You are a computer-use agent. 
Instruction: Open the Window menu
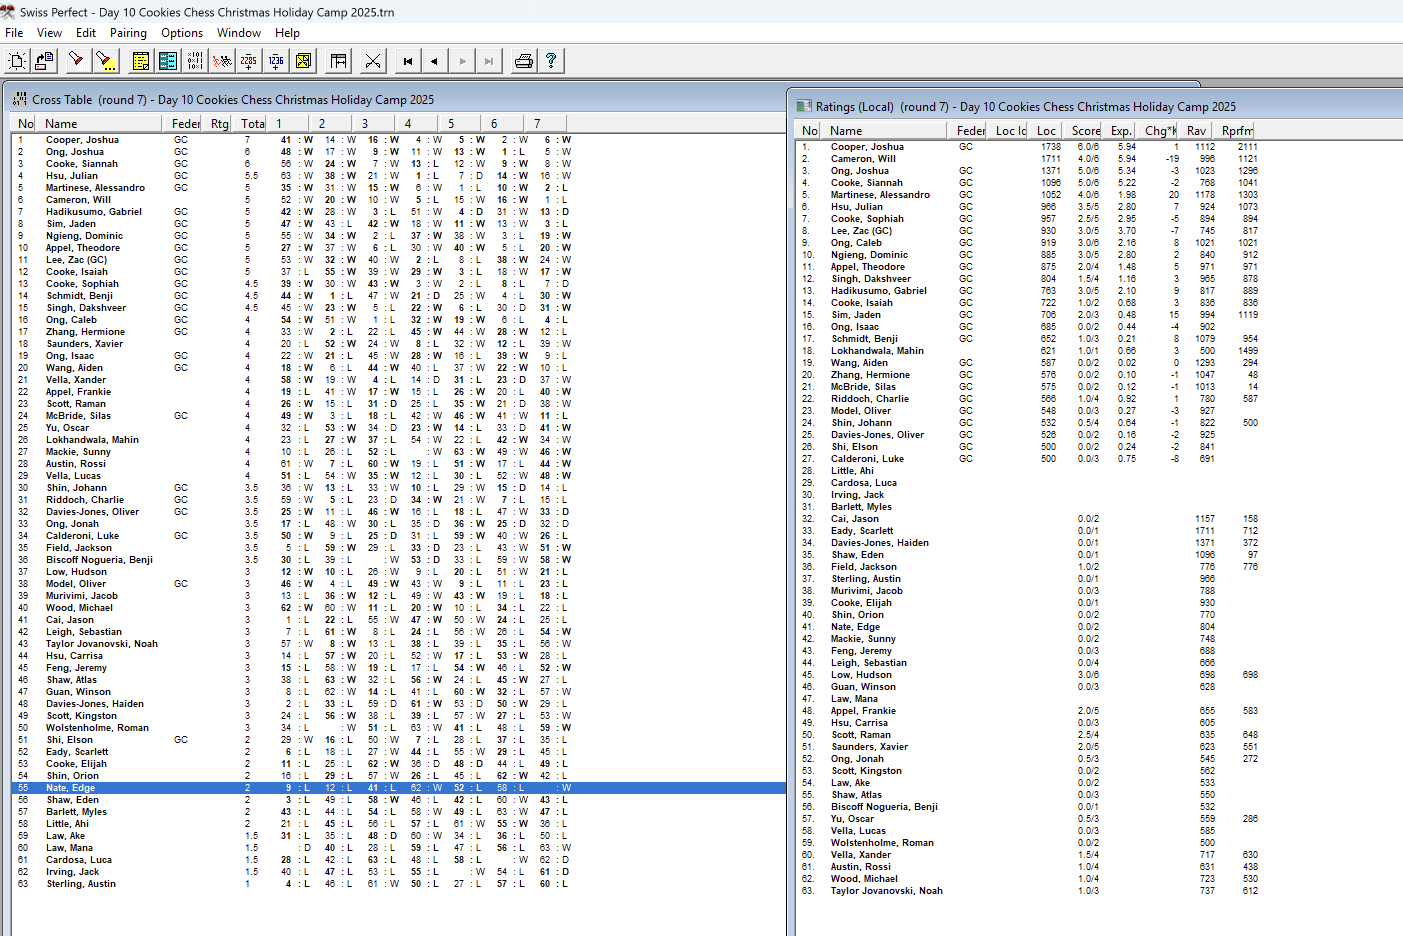pos(239,33)
